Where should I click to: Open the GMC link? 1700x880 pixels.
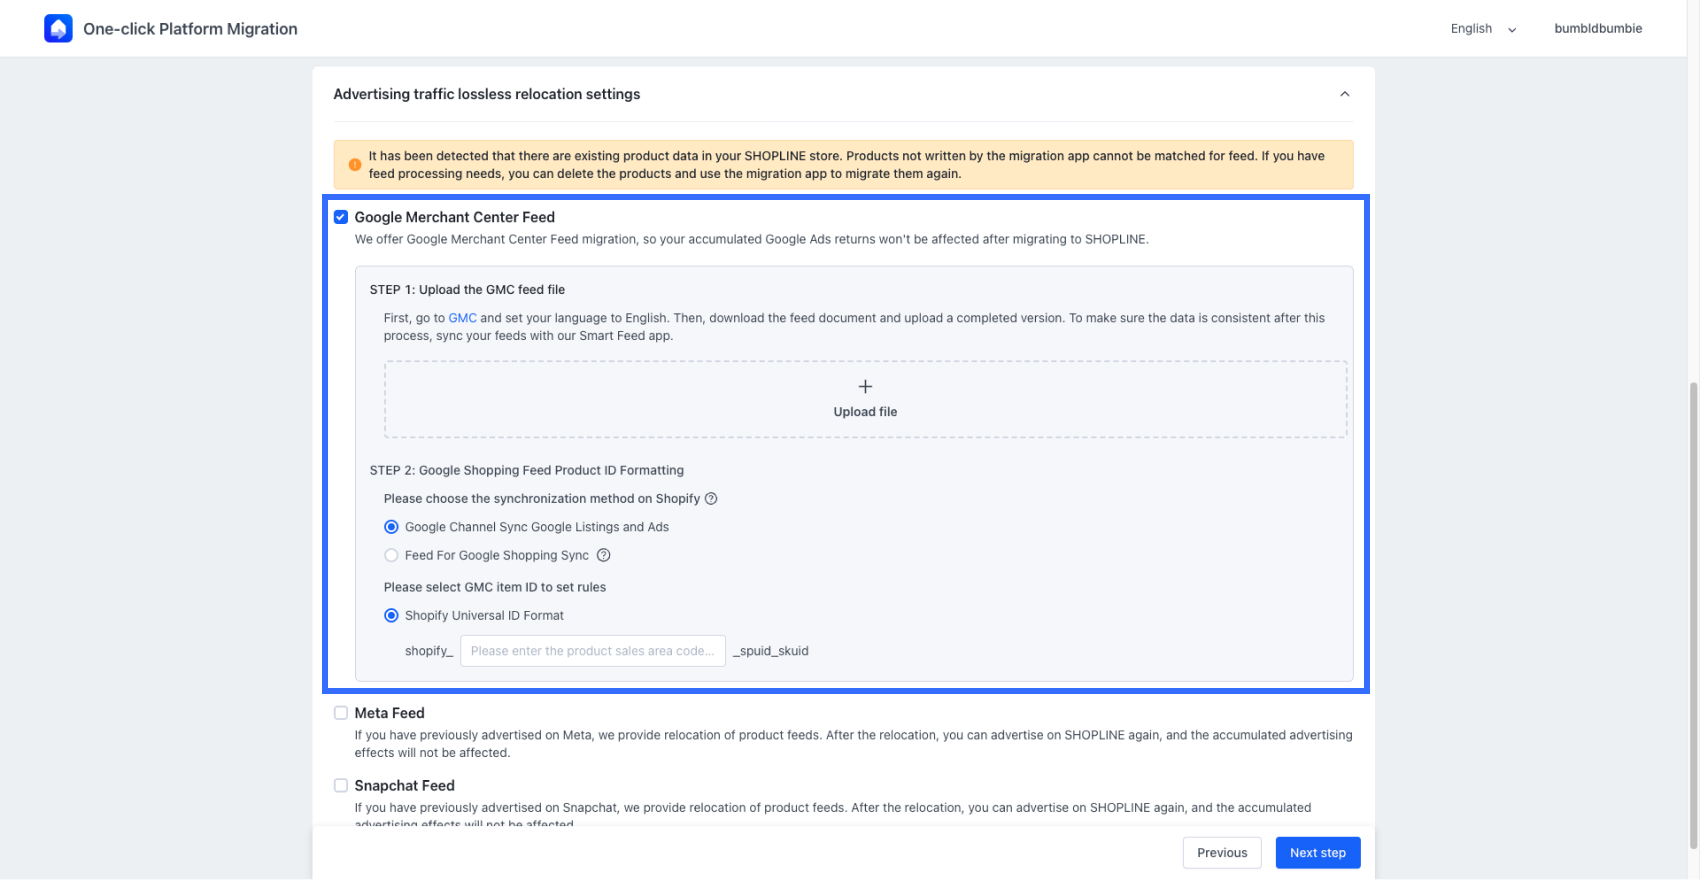click(x=462, y=318)
